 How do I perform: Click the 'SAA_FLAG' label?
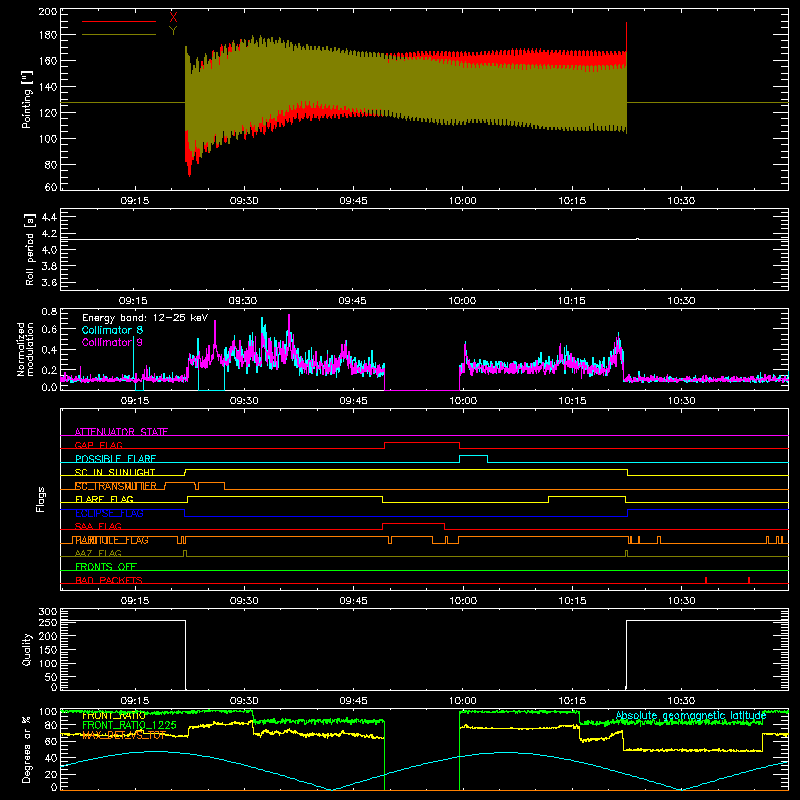click(x=98, y=526)
